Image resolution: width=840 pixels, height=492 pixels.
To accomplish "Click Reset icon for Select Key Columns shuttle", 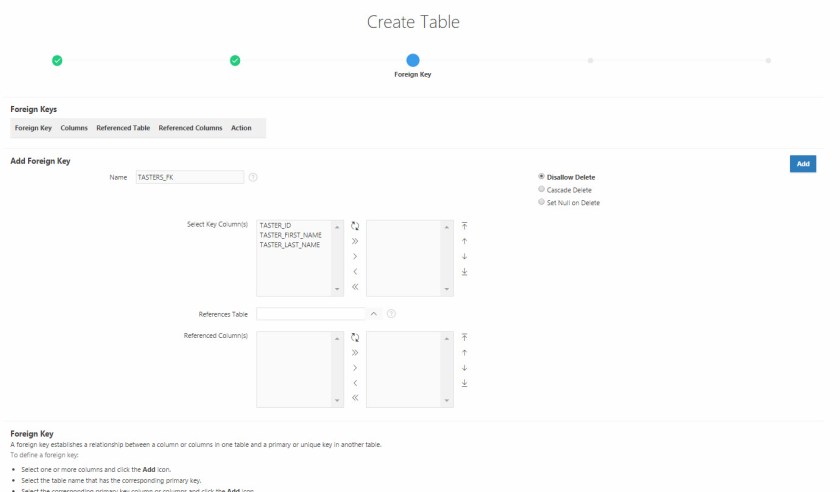I will 355,226.
